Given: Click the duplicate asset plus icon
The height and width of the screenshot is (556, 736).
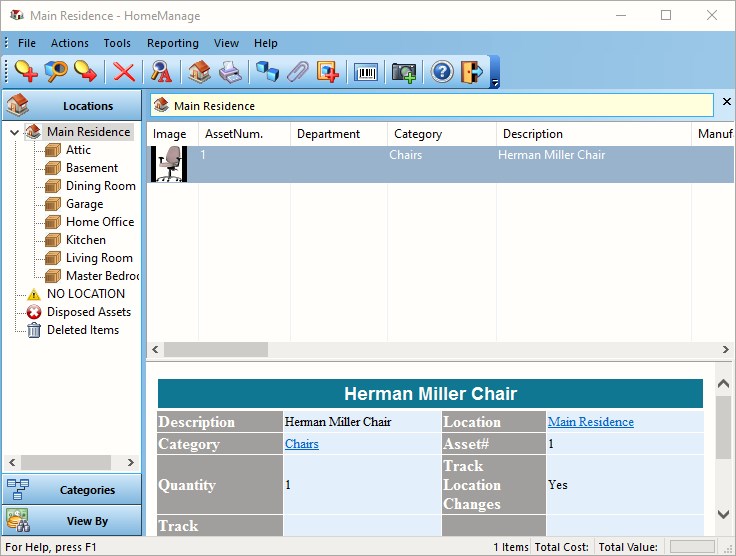Looking at the screenshot, I should tap(328, 72).
